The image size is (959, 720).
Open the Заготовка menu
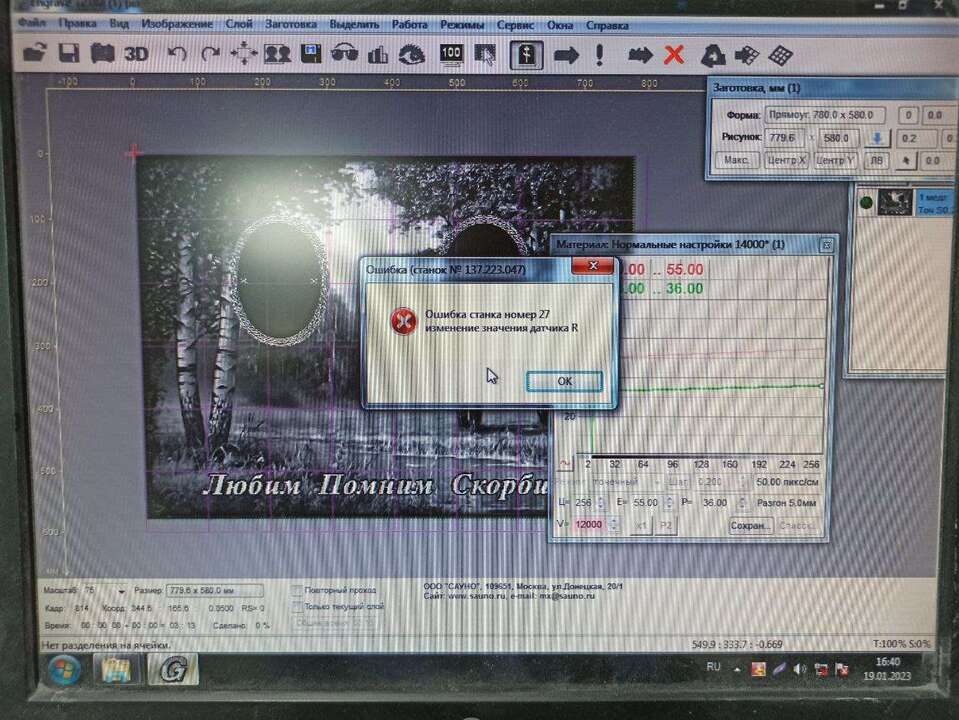292,23
